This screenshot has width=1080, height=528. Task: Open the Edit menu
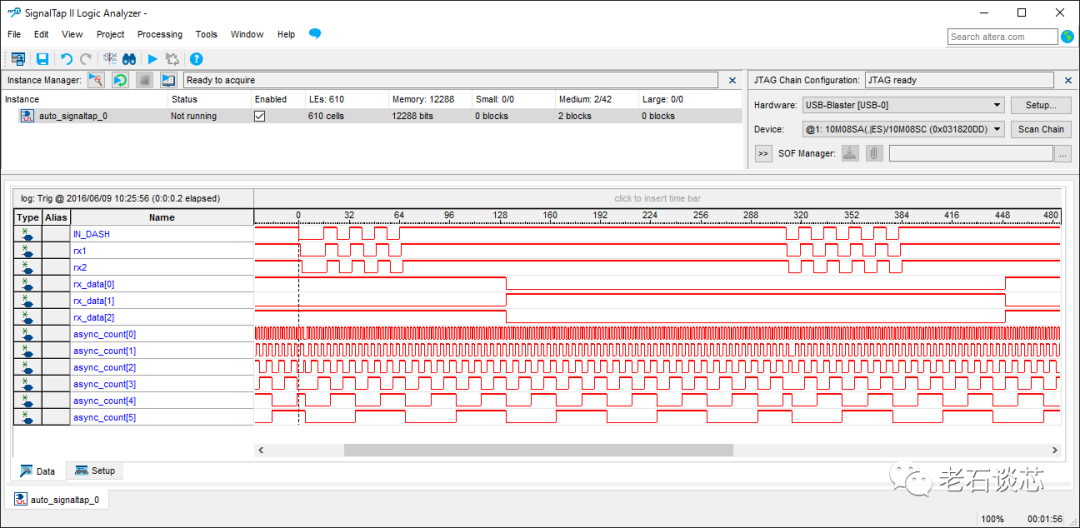click(41, 34)
